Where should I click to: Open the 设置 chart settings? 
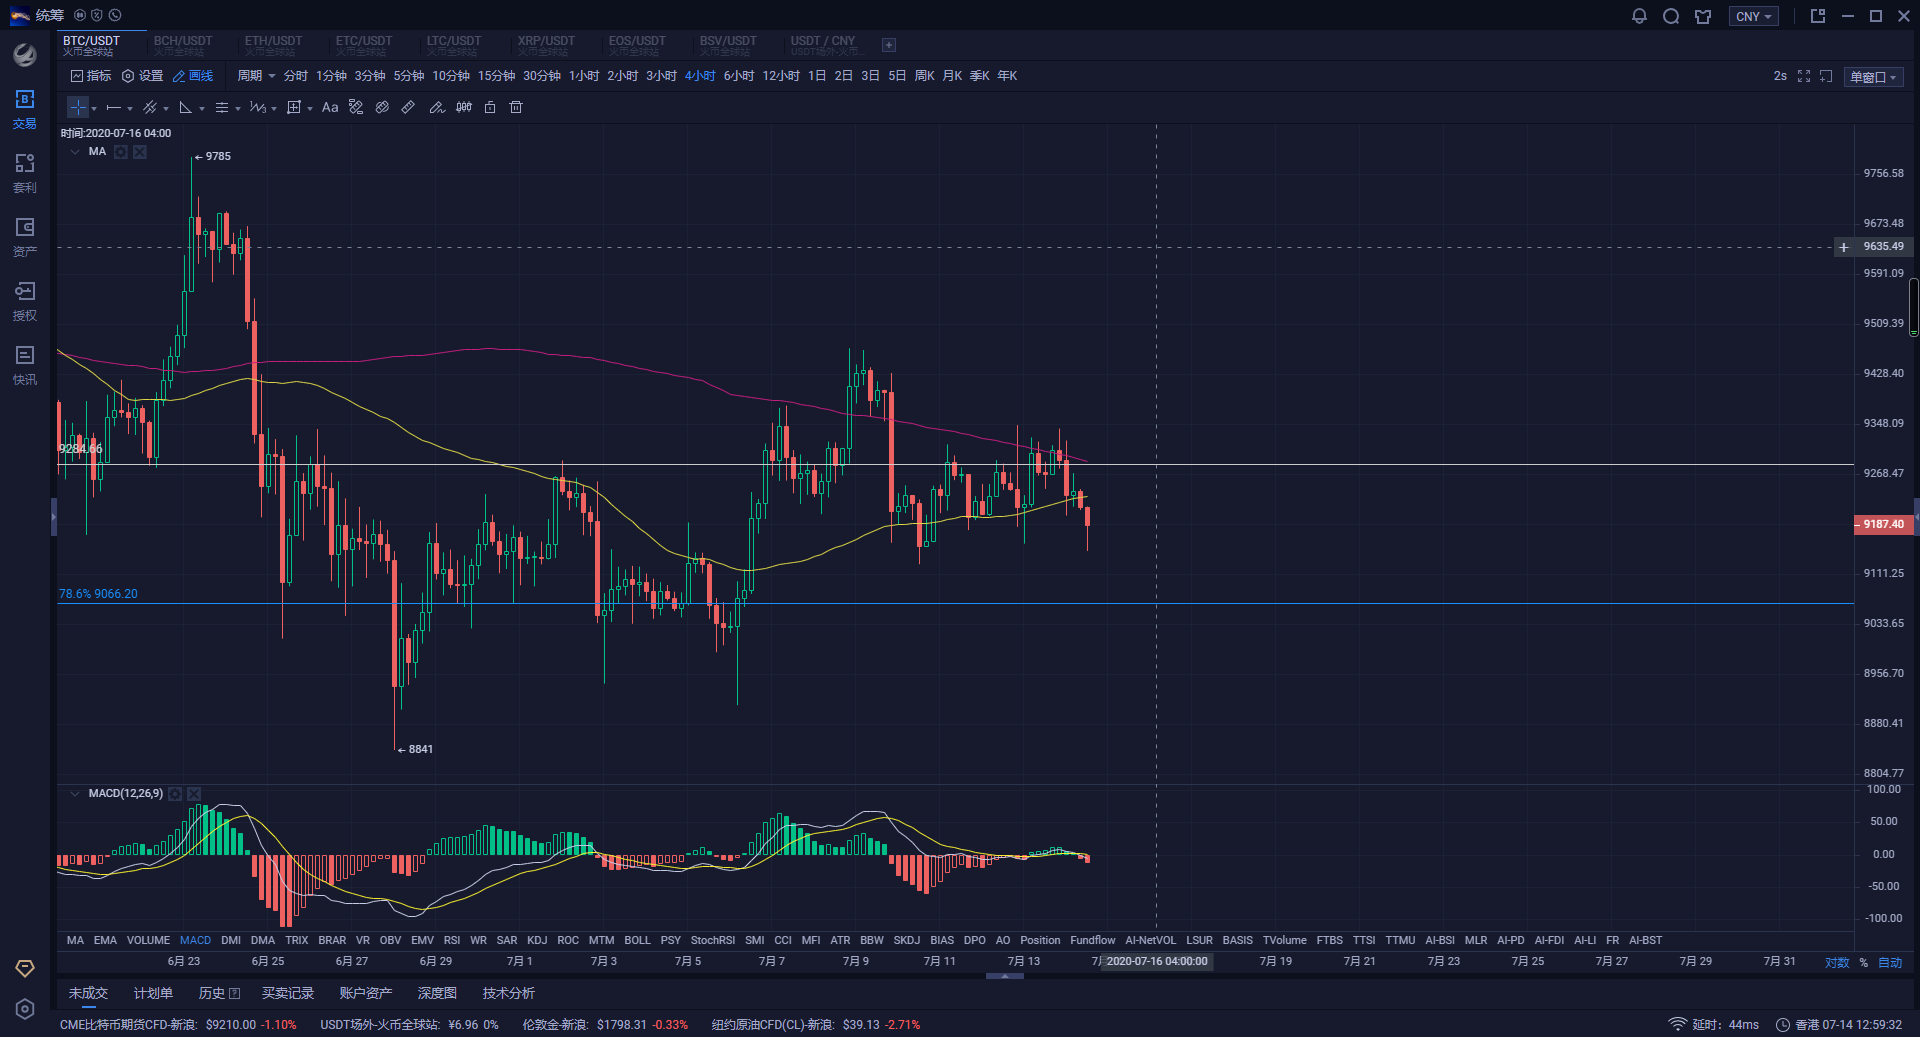[143, 76]
